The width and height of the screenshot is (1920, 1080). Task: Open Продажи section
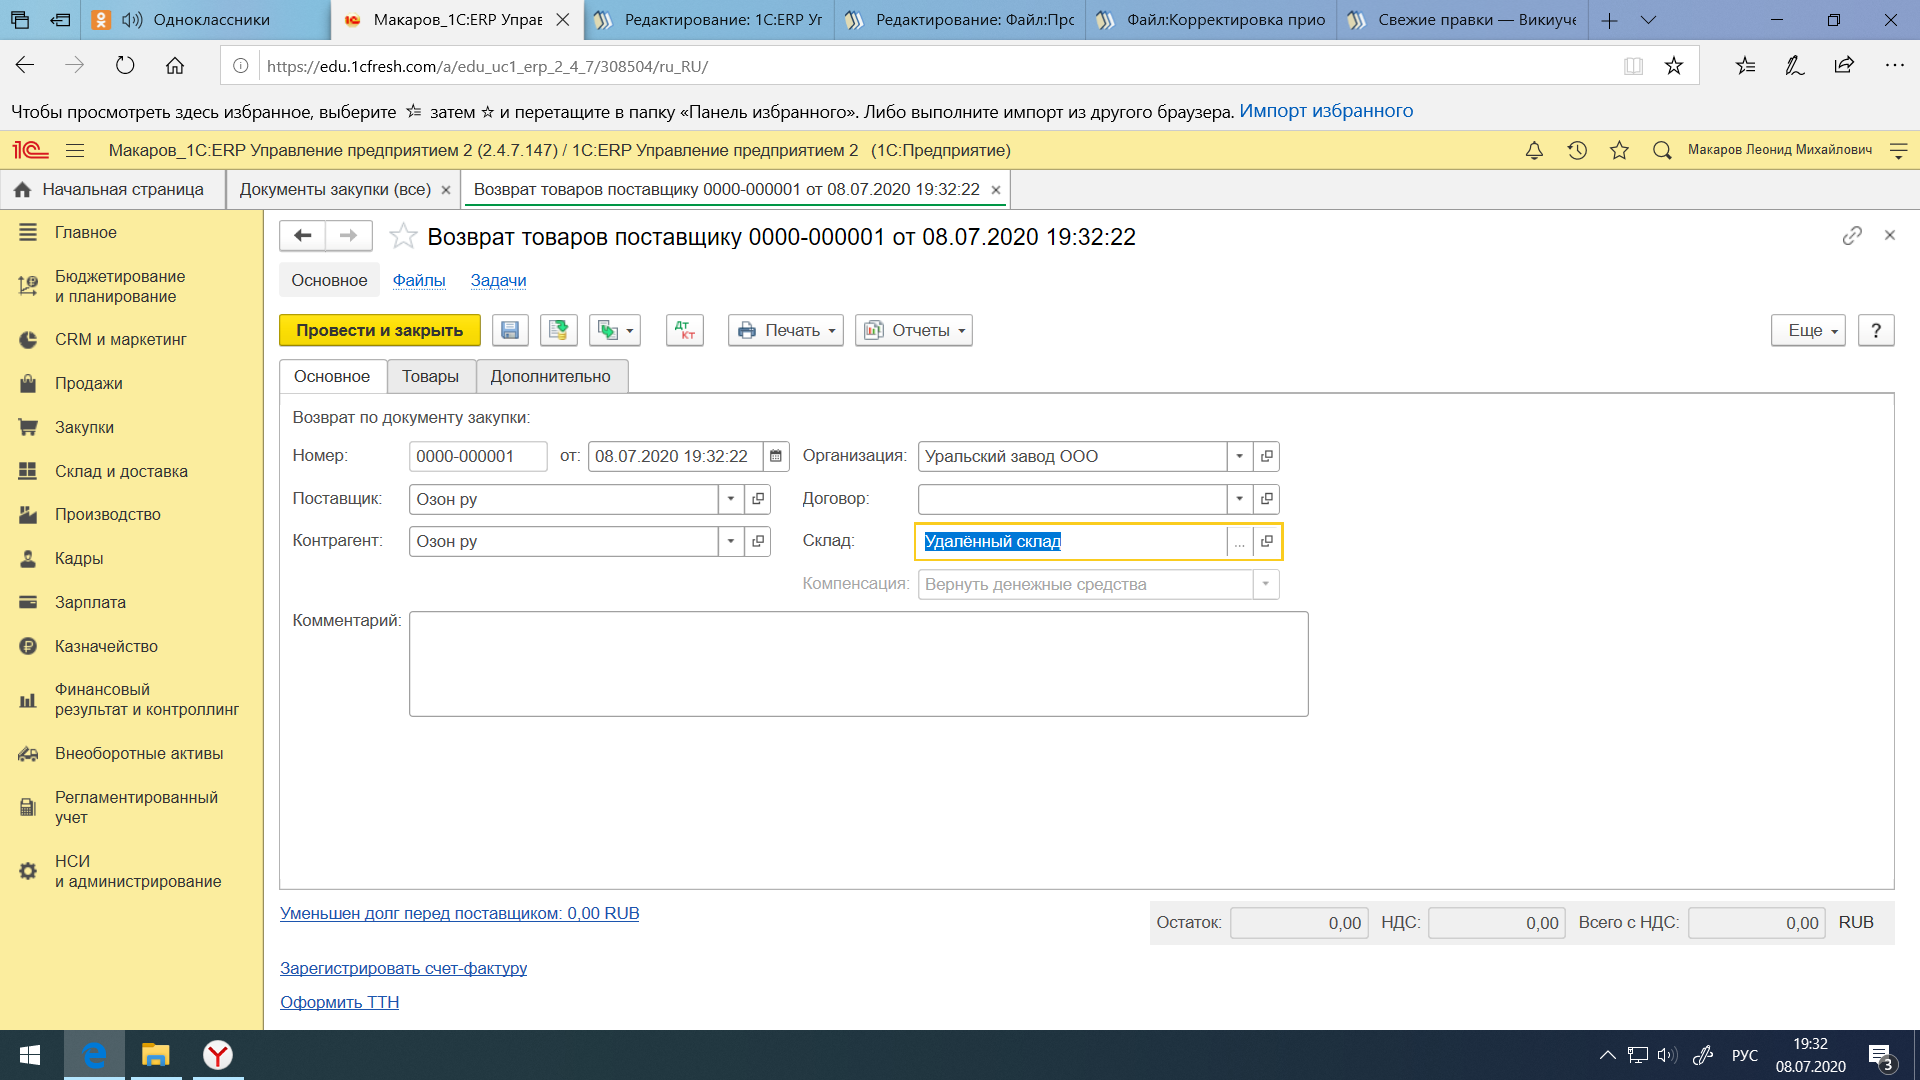[89, 383]
